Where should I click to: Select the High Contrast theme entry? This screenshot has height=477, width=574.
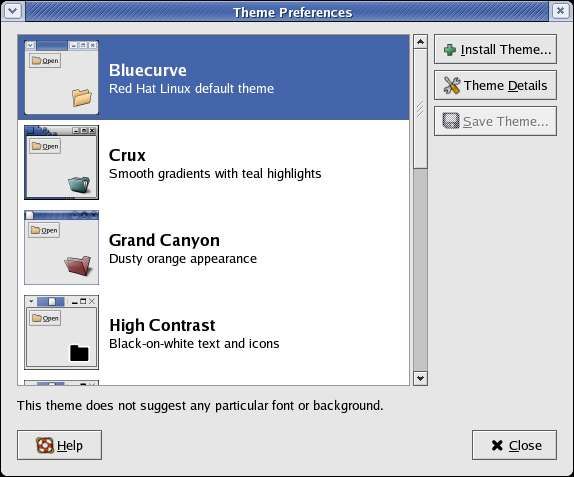point(213,332)
